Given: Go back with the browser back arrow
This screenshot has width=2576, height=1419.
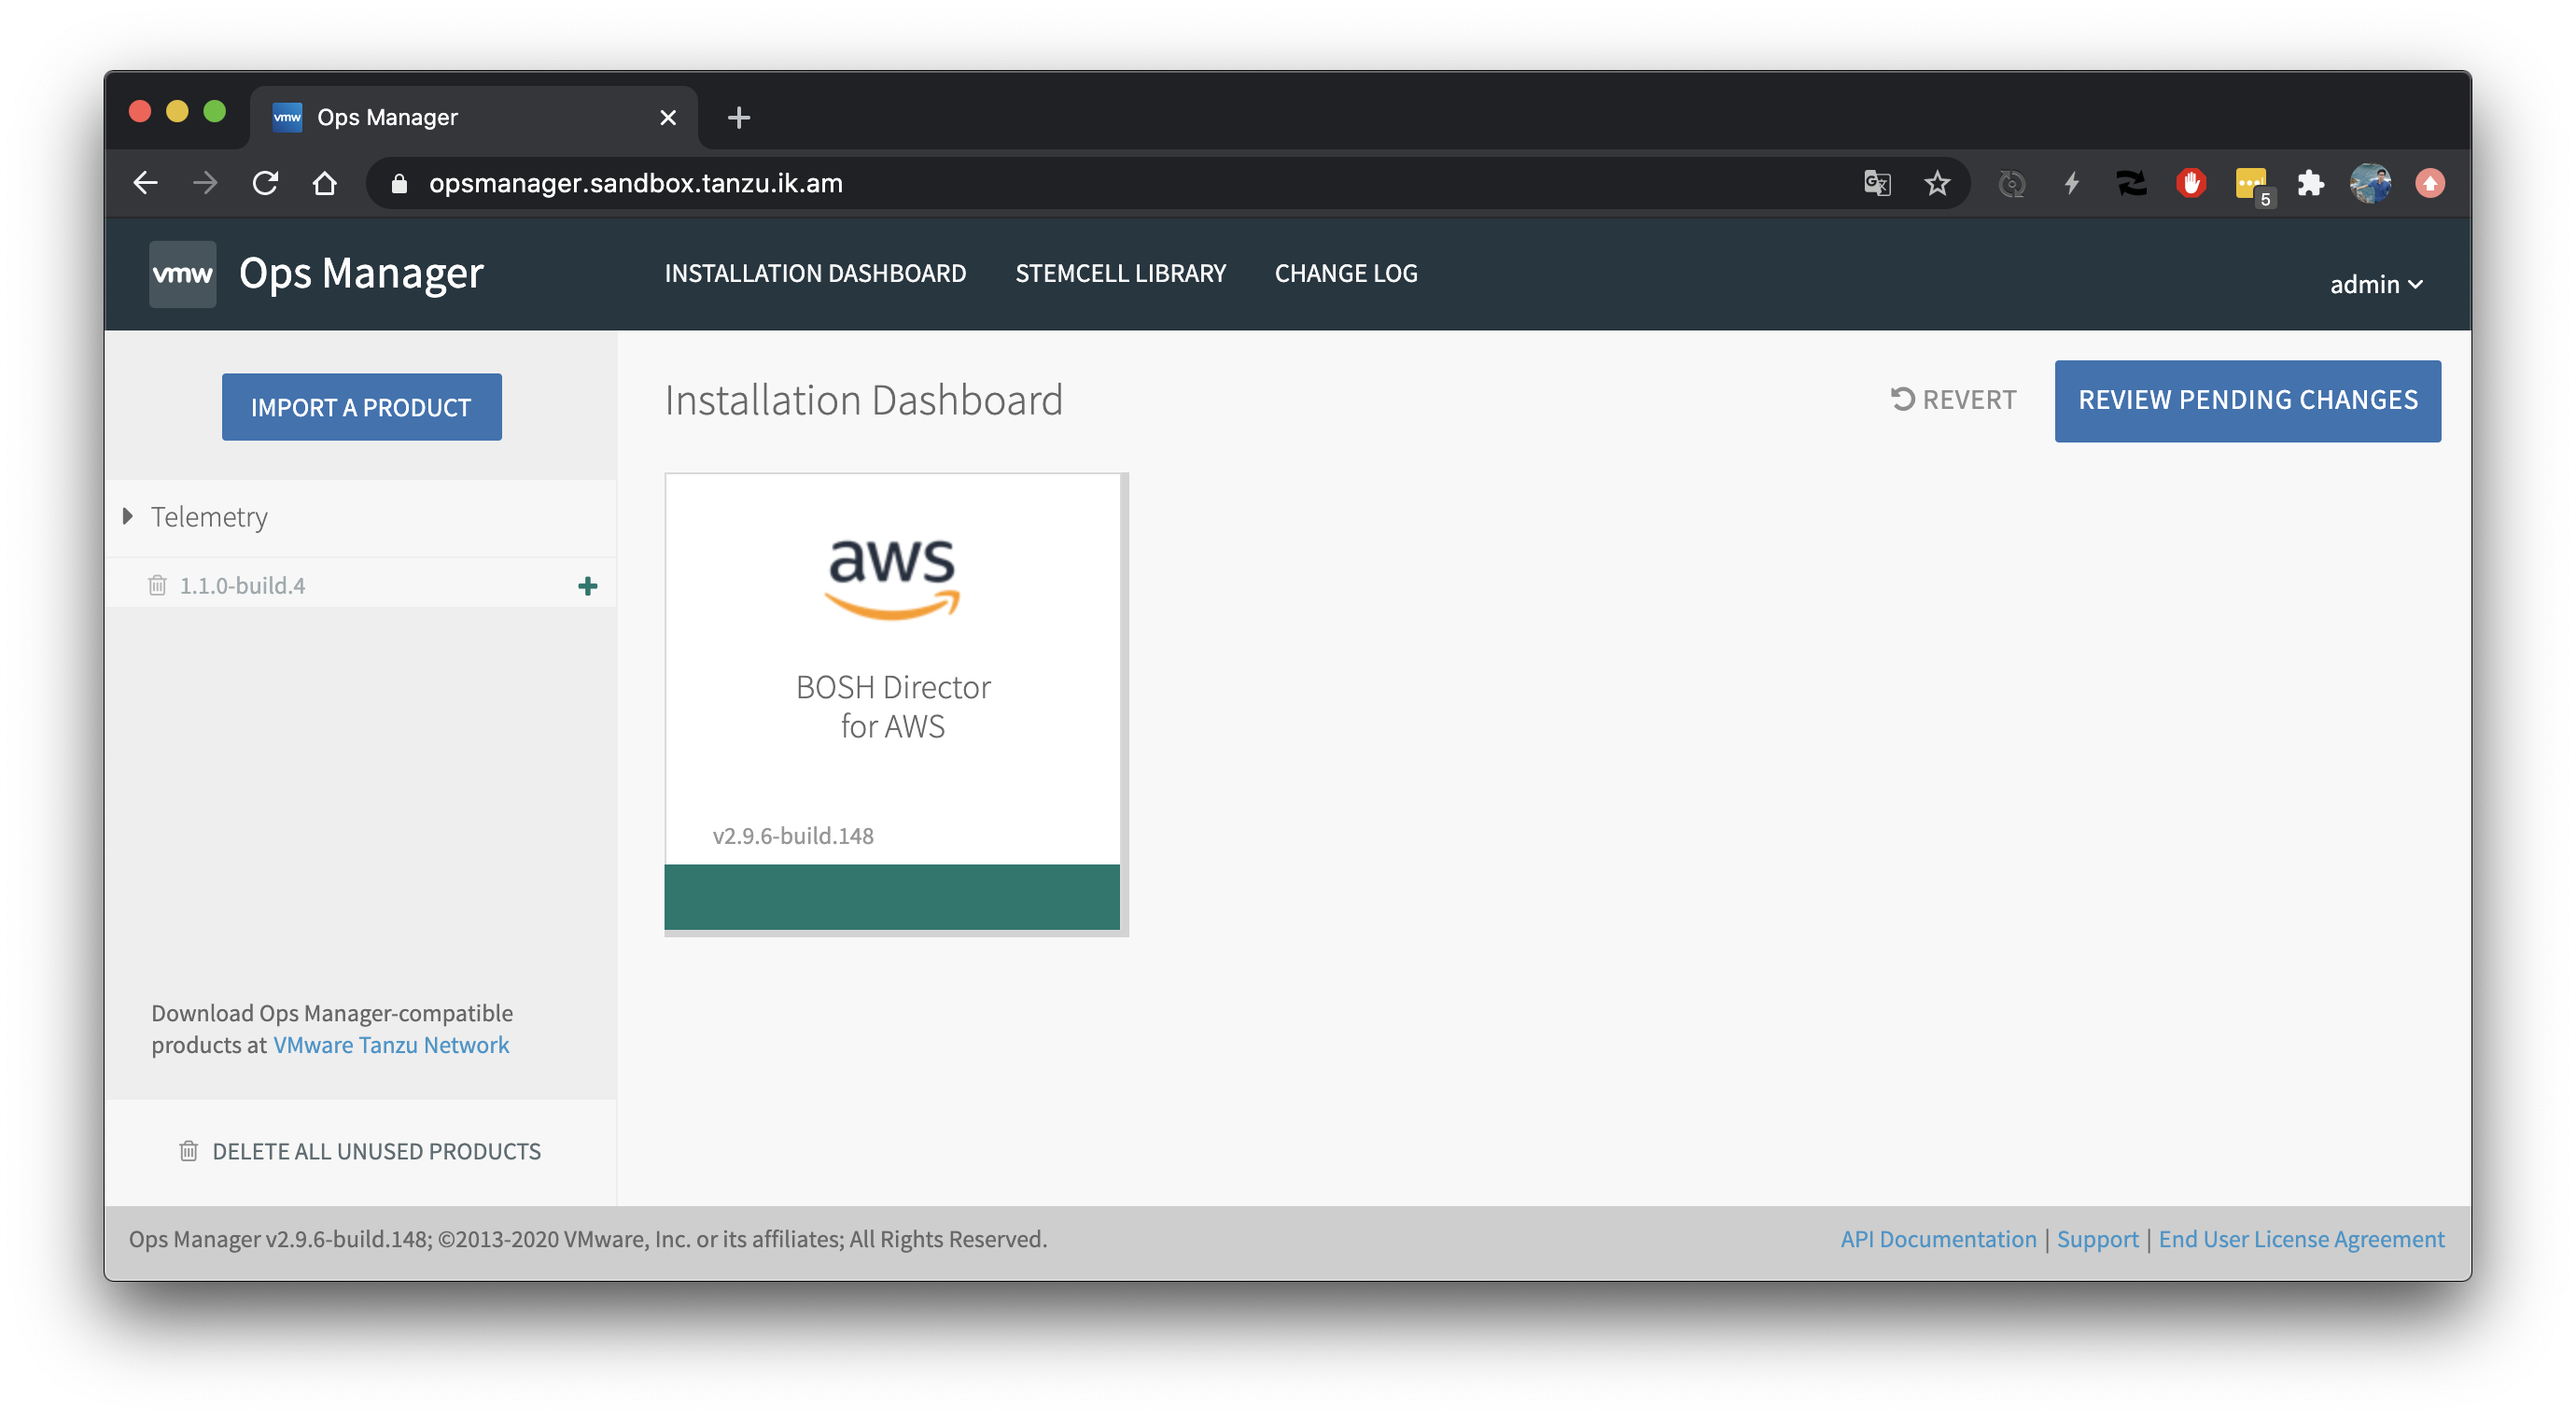Looking at the screenshot, I should tap(146, 184).
